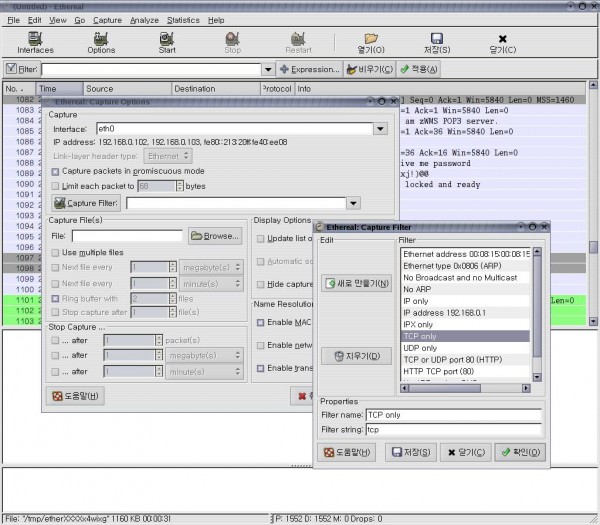
Task: Click the Restart capture toolbar icon
Action: point(298,42)
